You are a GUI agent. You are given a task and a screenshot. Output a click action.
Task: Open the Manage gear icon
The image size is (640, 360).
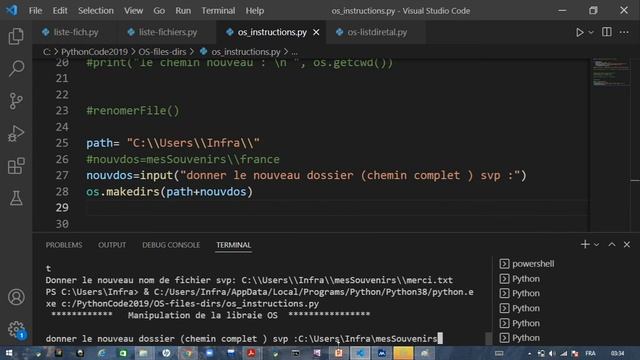pos(16,329)
